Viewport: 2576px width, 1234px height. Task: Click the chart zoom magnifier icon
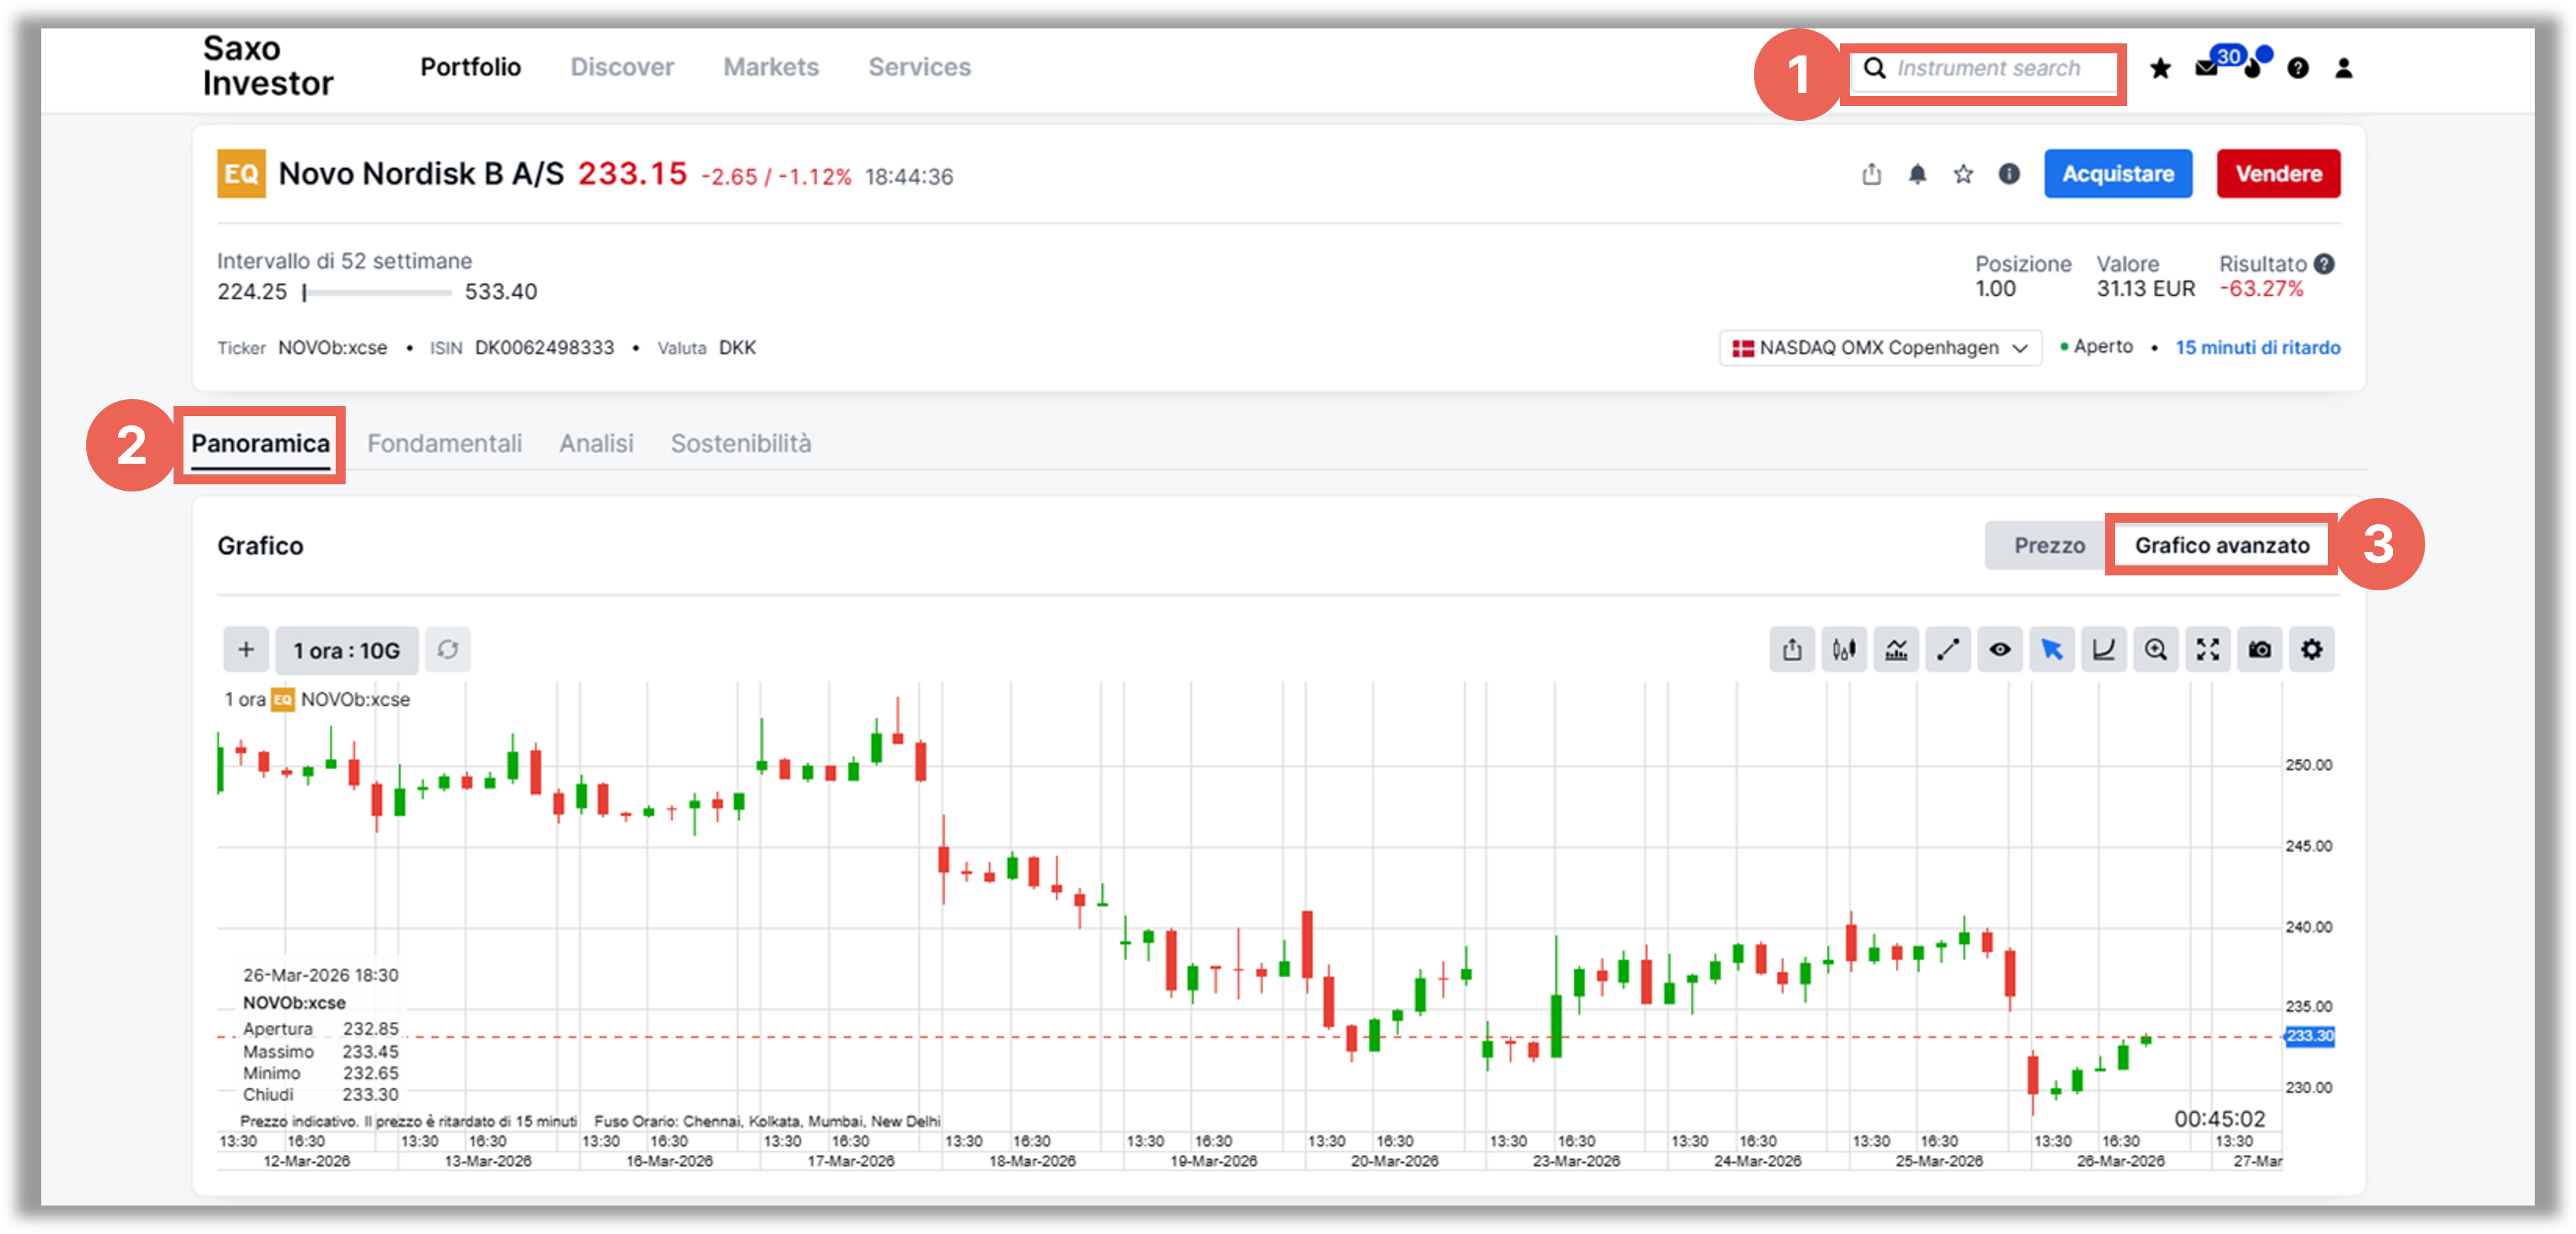(x=2156, y=650)
